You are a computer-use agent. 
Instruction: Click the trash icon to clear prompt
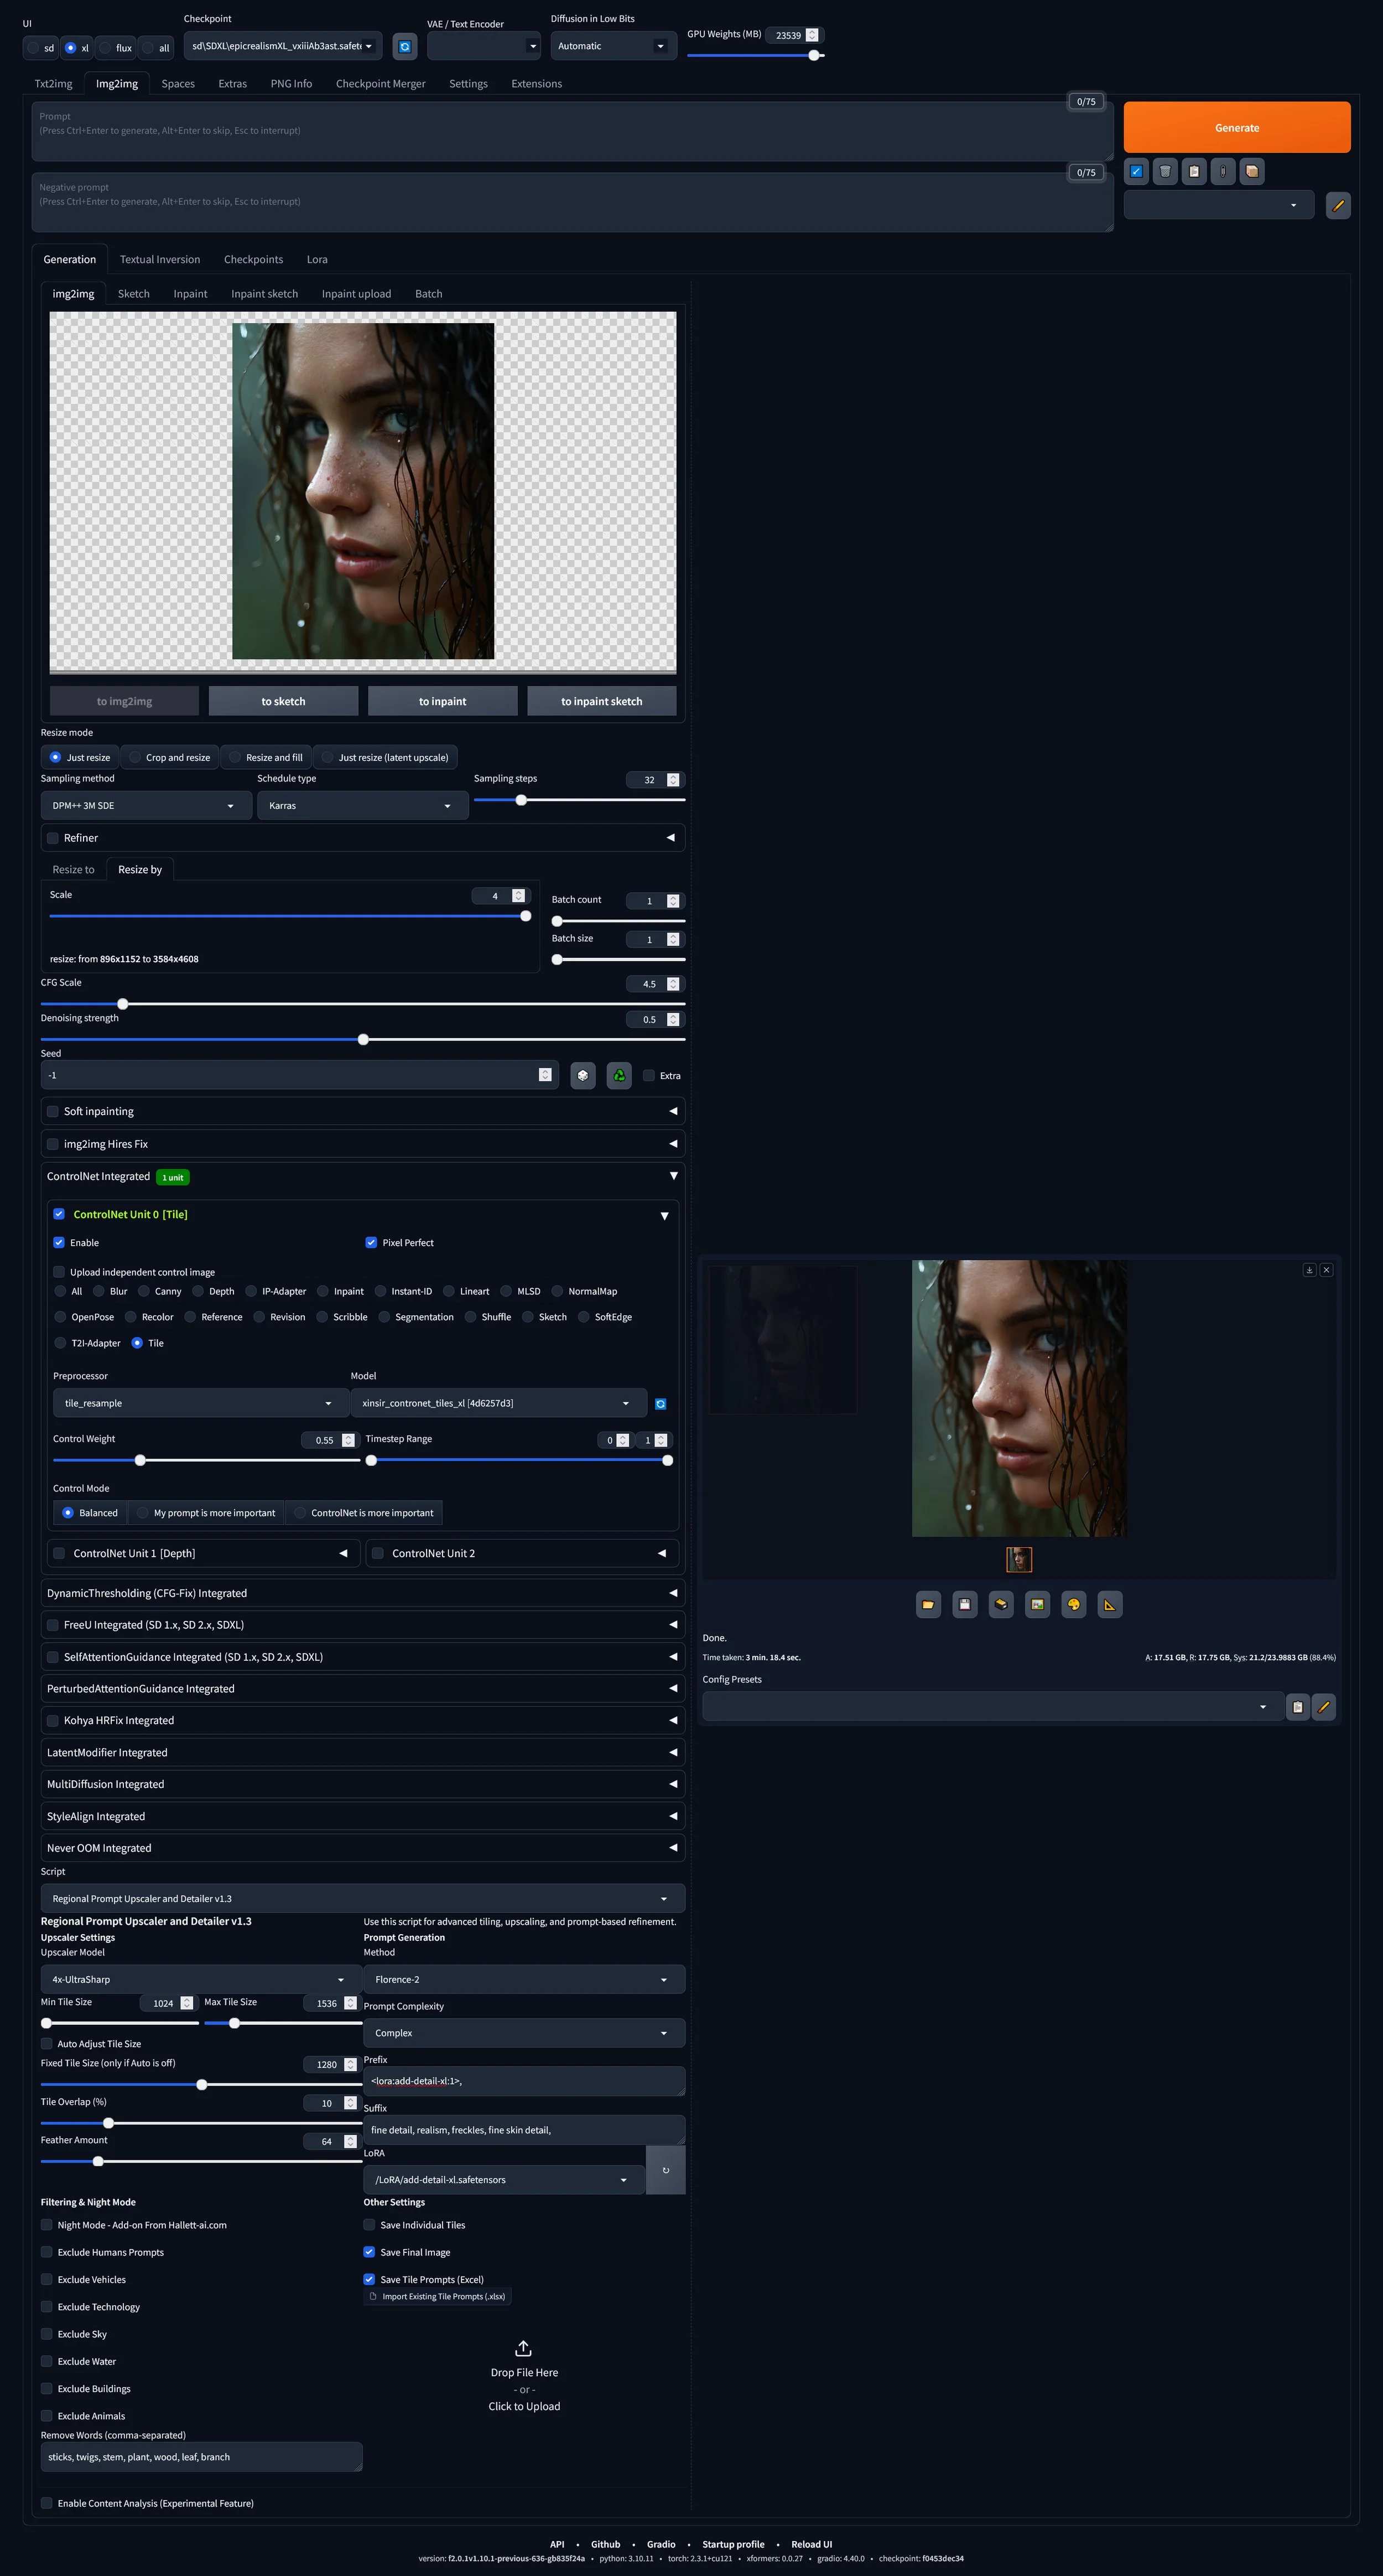[1164, 171]
